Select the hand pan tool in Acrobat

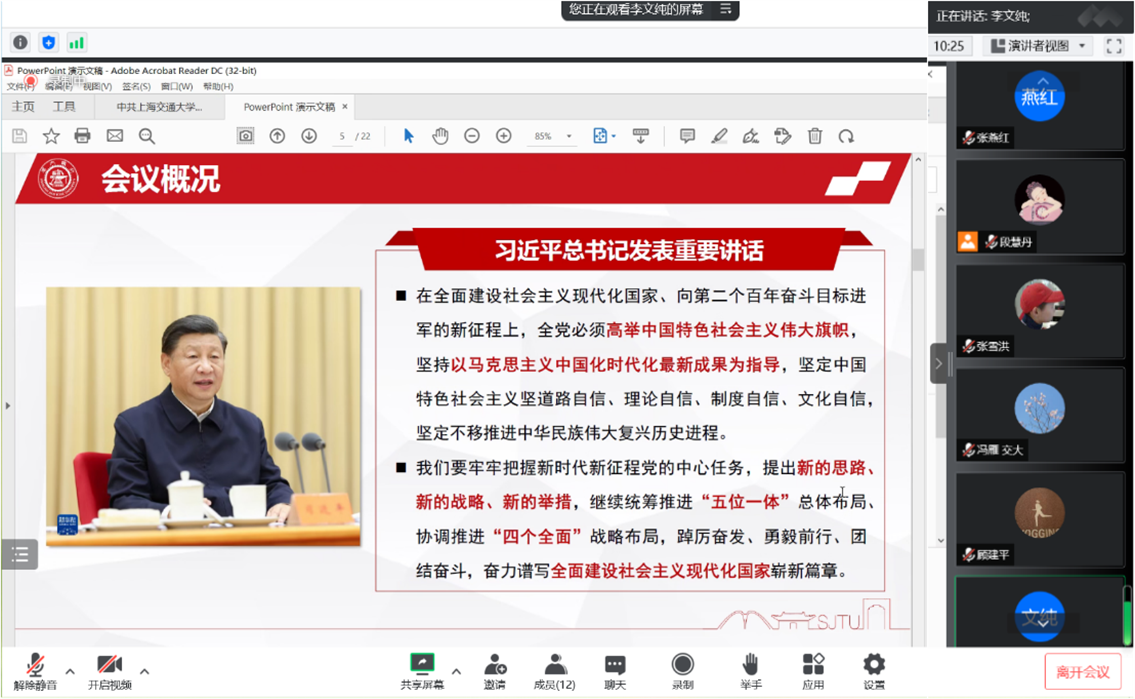[x=440, y=136]
